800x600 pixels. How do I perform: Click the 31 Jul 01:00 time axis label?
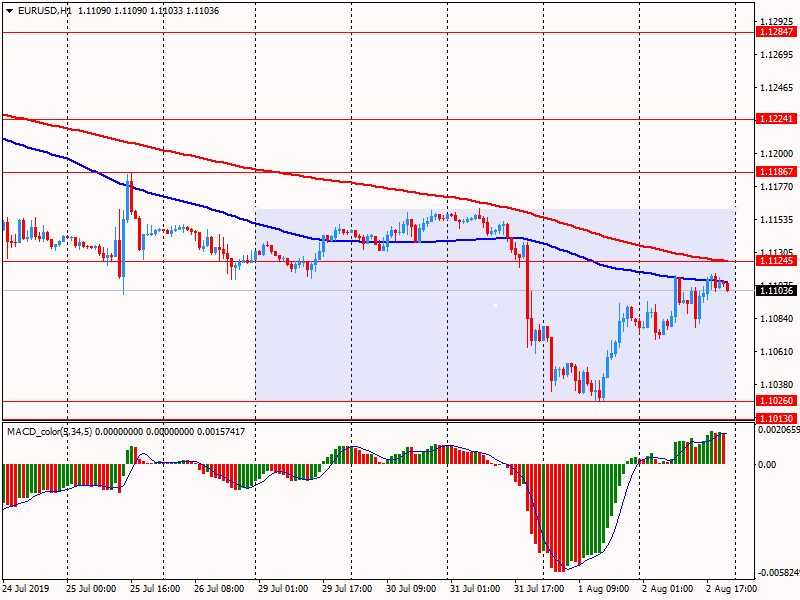click(475, 589)
